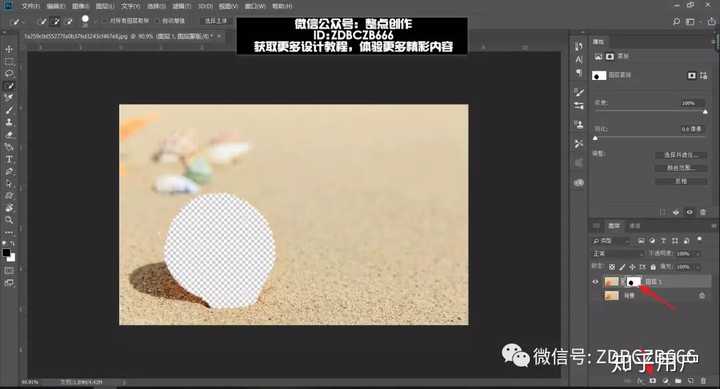Select background layer thumbnail
The height and width of the screenshot is (389, 720).
[611, 296]
